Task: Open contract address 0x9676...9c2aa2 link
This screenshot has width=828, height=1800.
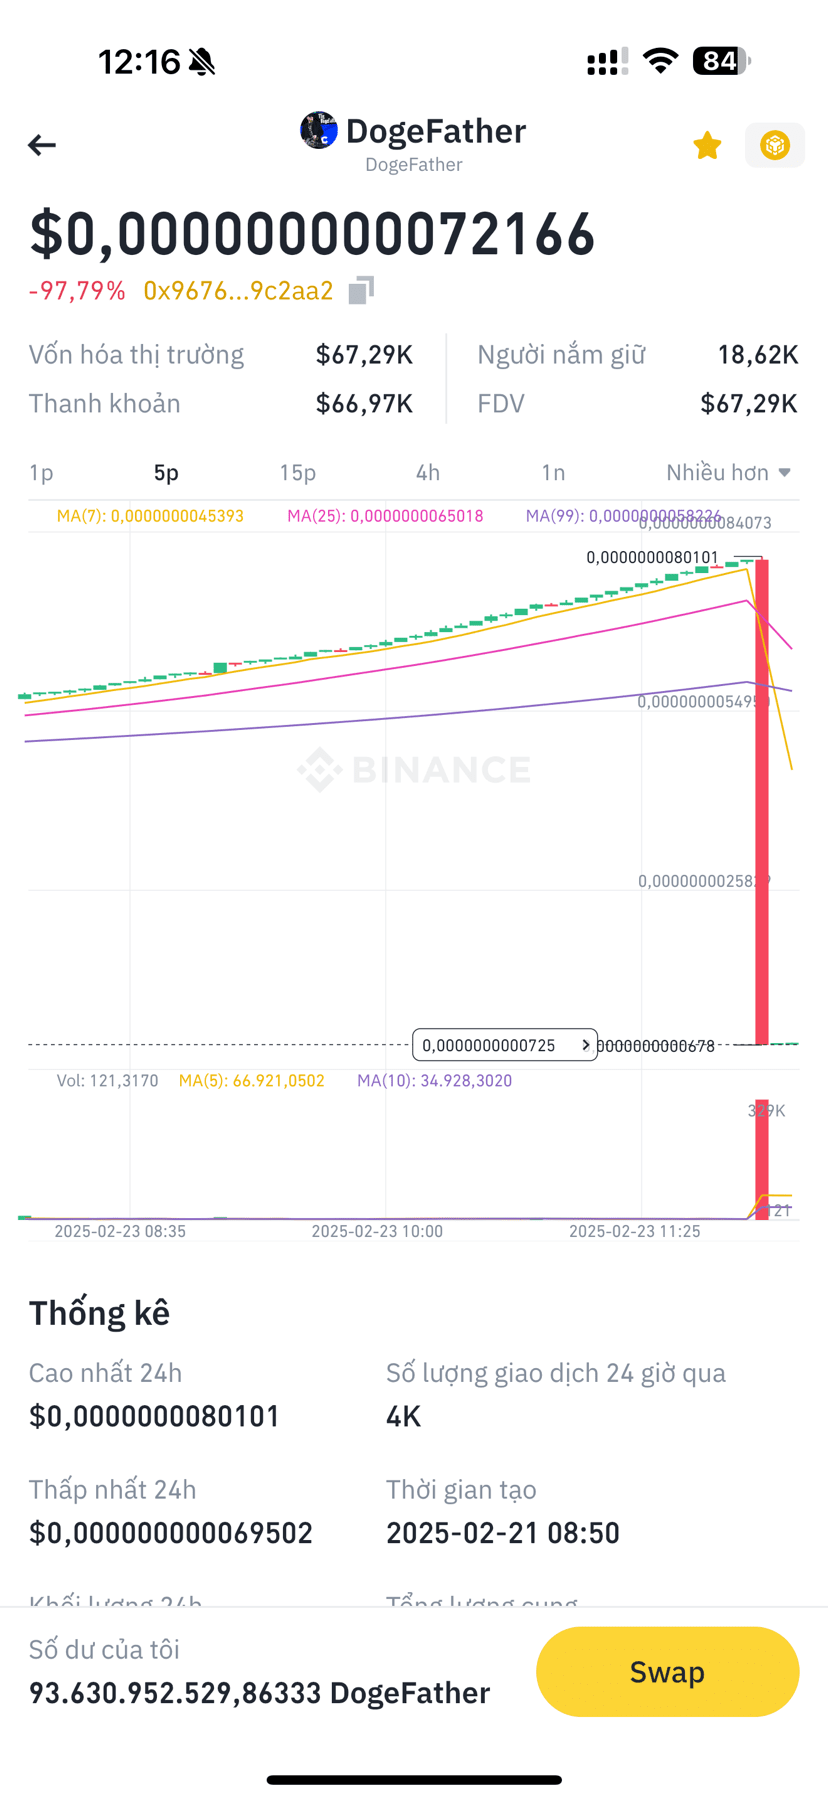Action: [x=238, y=290]
